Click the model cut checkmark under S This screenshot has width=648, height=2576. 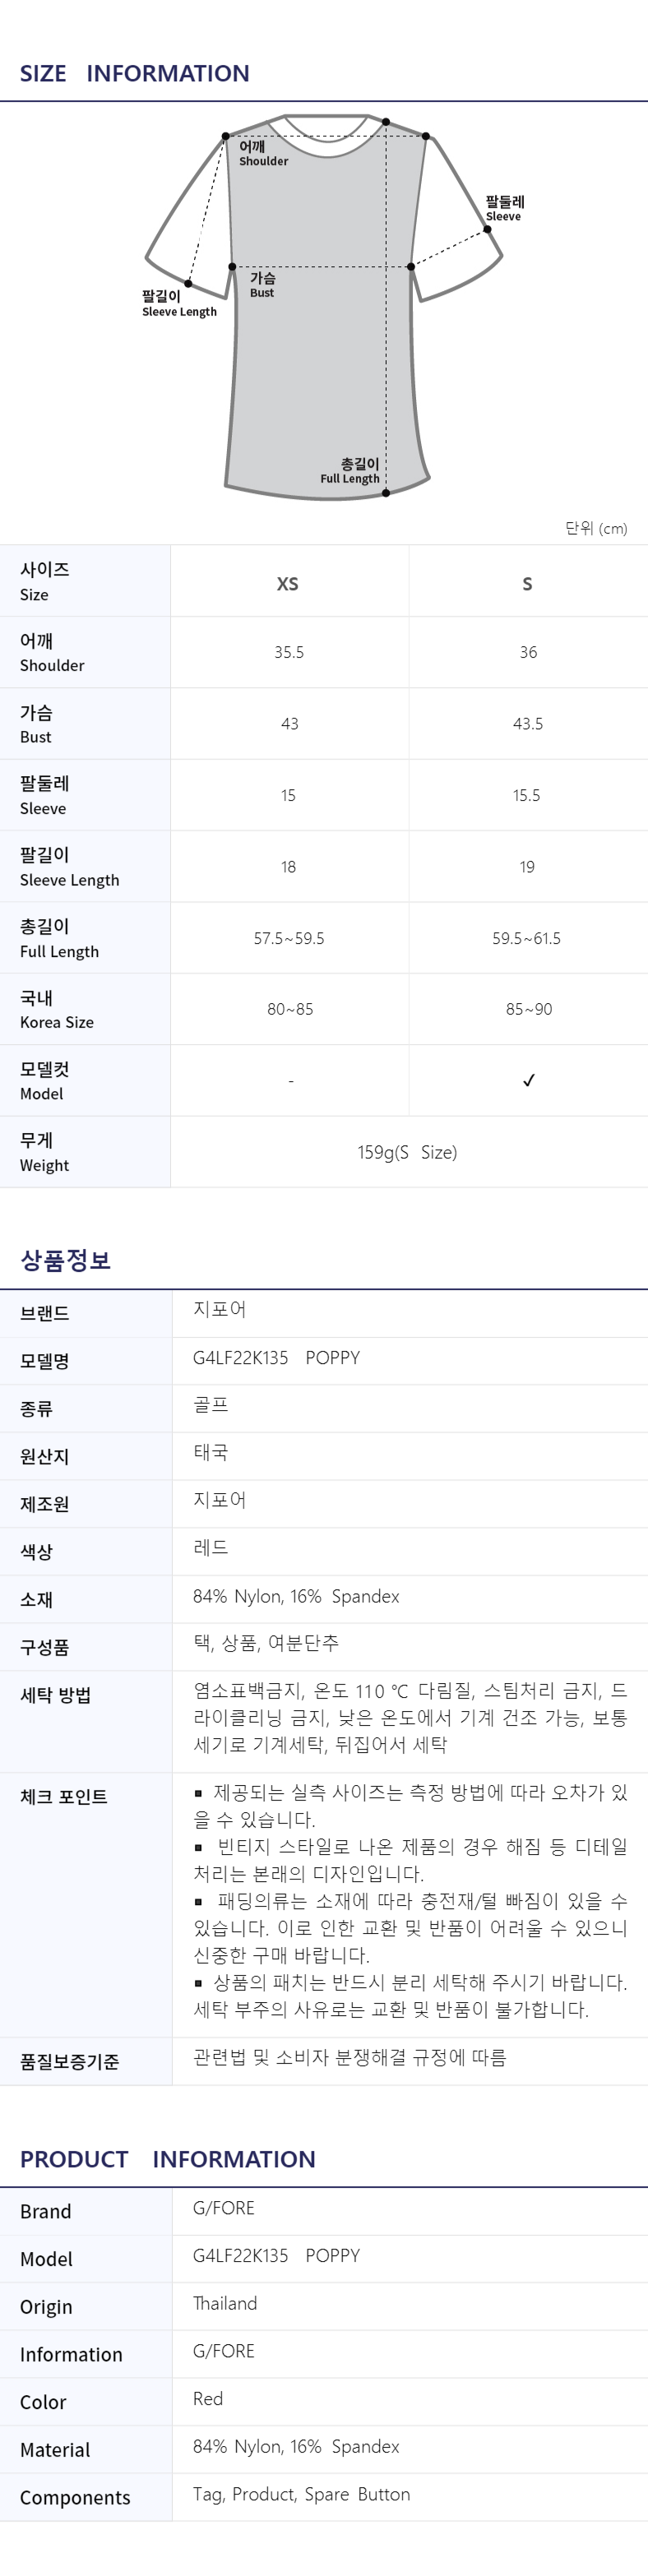point(528,1080)
